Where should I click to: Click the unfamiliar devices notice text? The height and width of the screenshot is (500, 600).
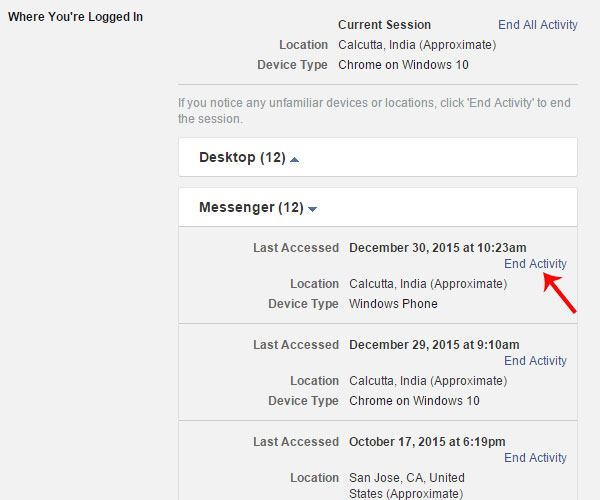pos(374,111)
